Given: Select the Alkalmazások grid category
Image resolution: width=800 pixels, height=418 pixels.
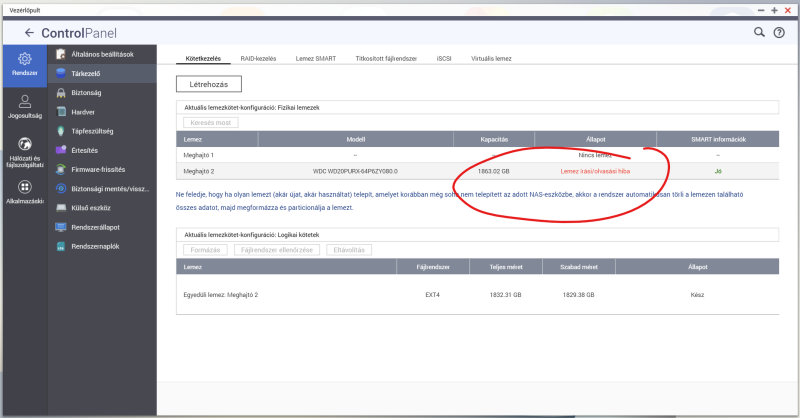Looking at the screenshot, I should tap(24, 192).
